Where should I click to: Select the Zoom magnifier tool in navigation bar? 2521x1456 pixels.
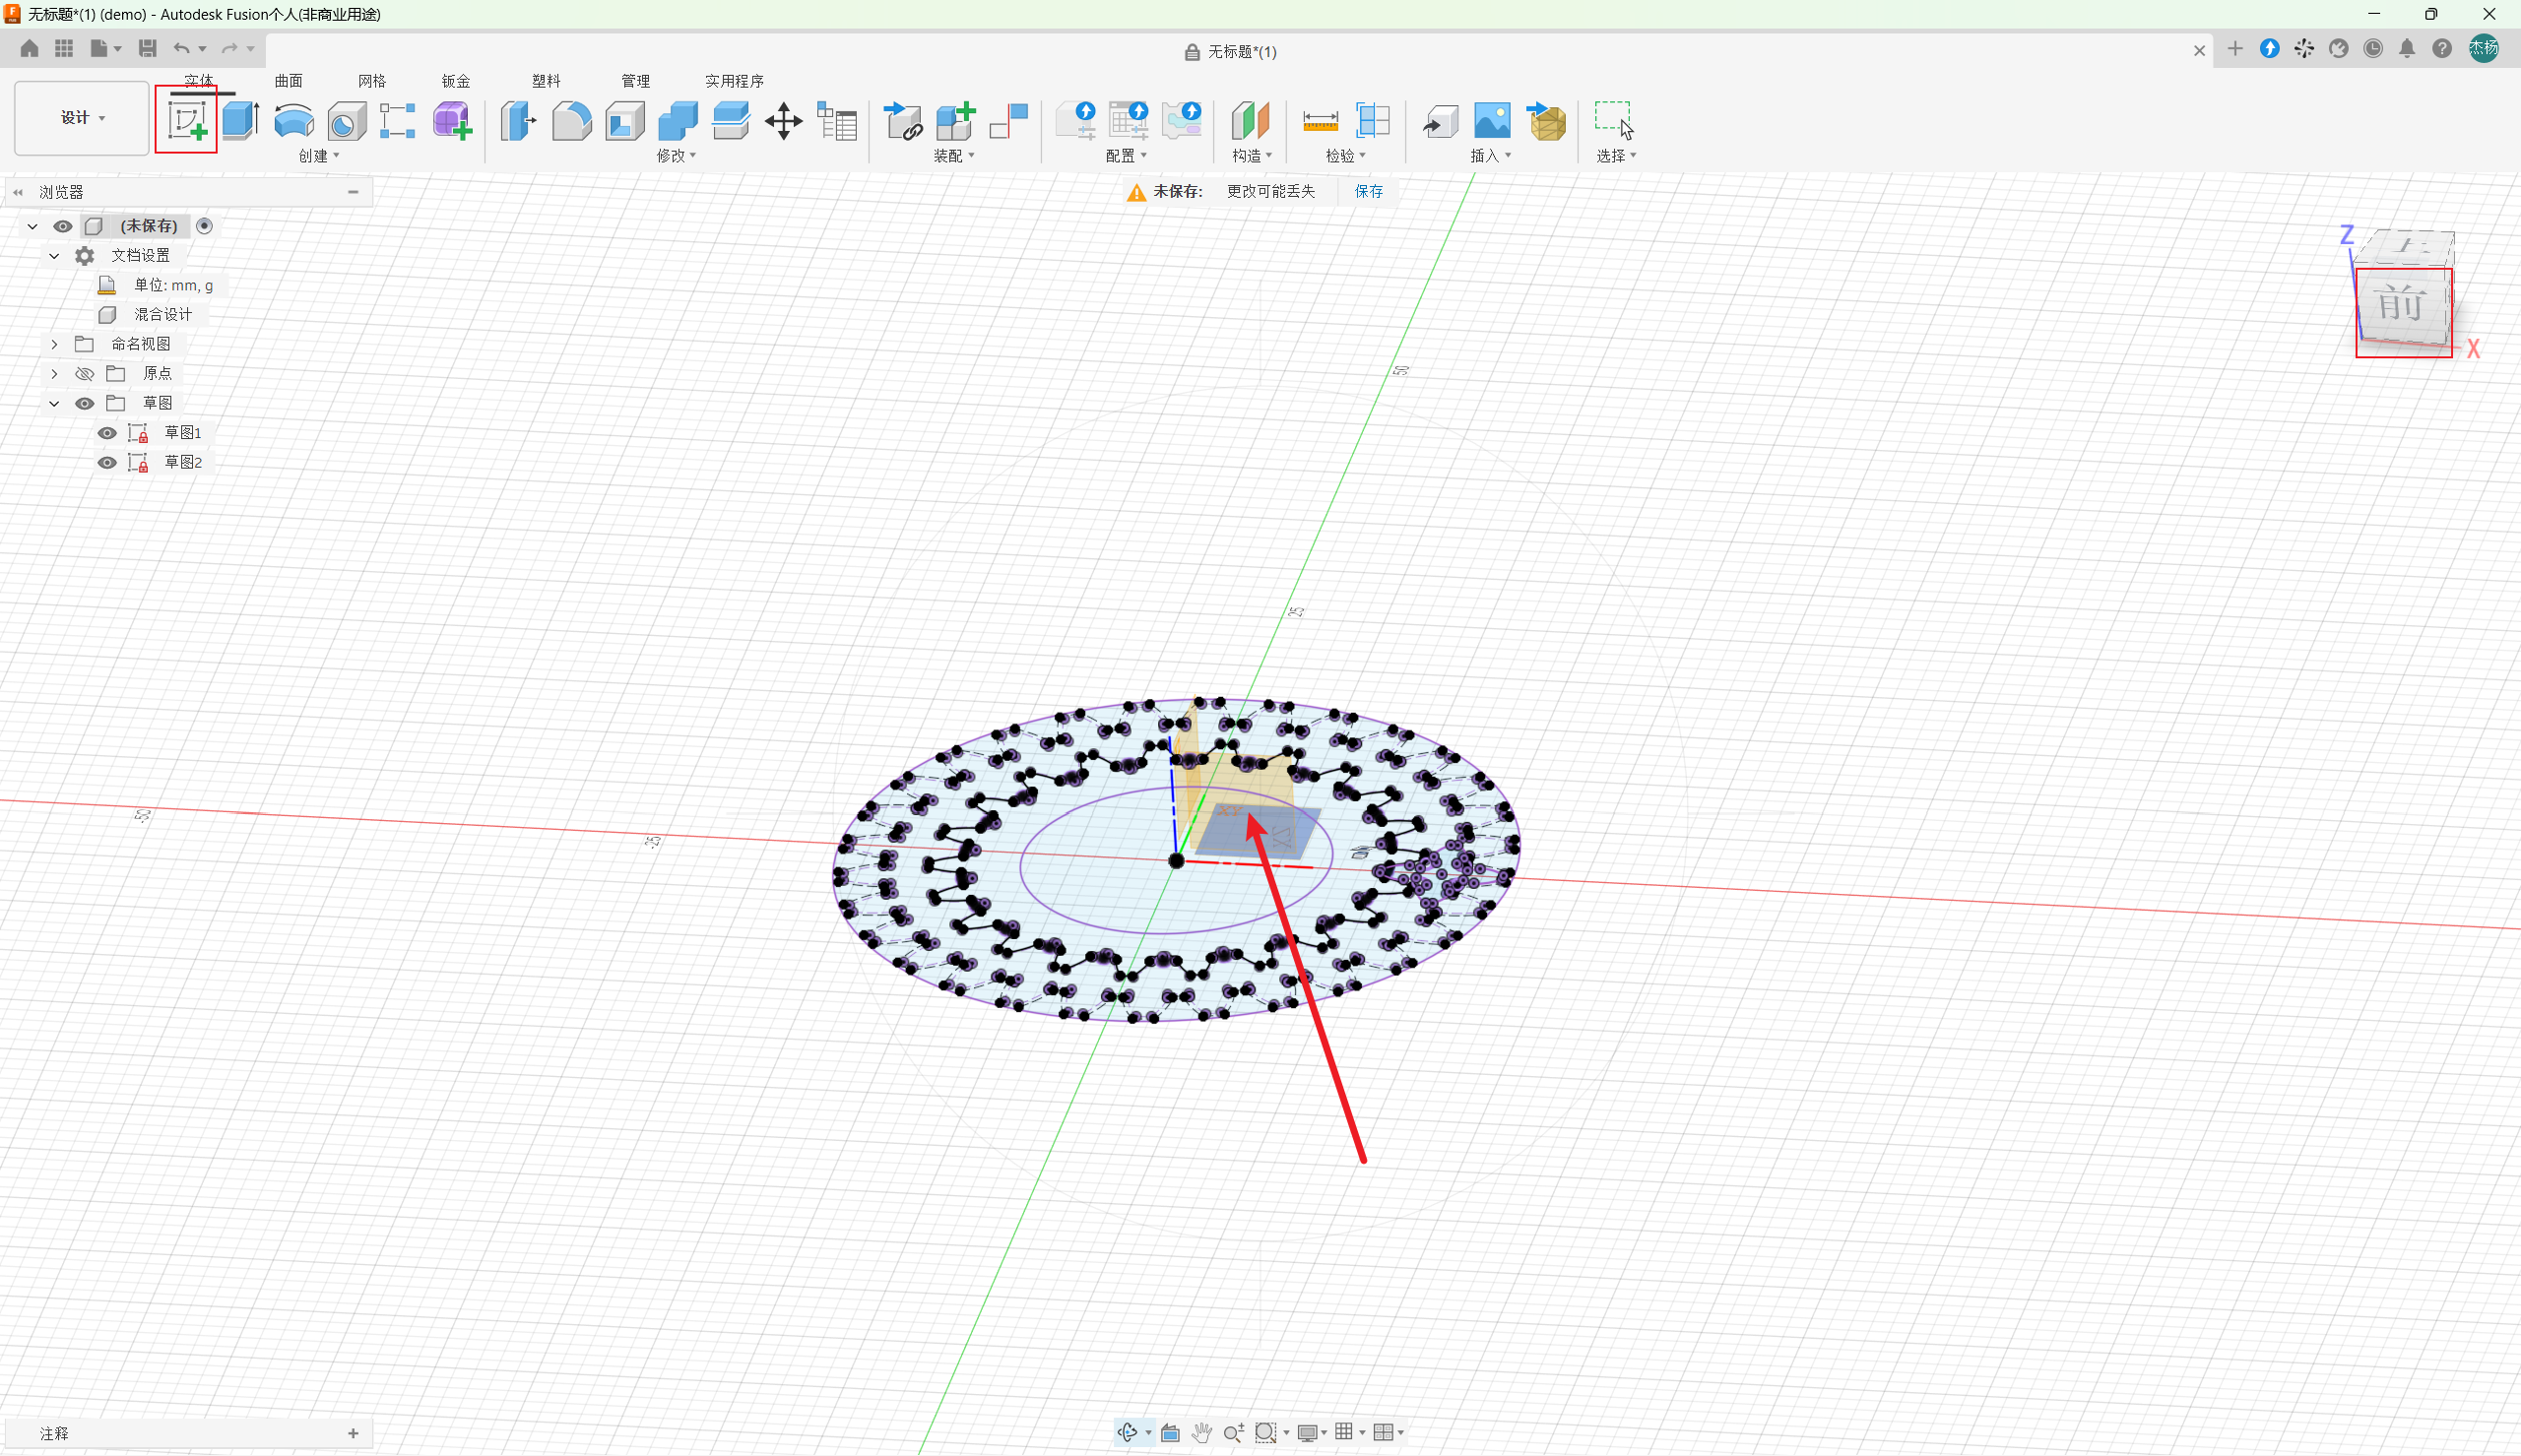pyautogui.click(x=1234, y=1432)
